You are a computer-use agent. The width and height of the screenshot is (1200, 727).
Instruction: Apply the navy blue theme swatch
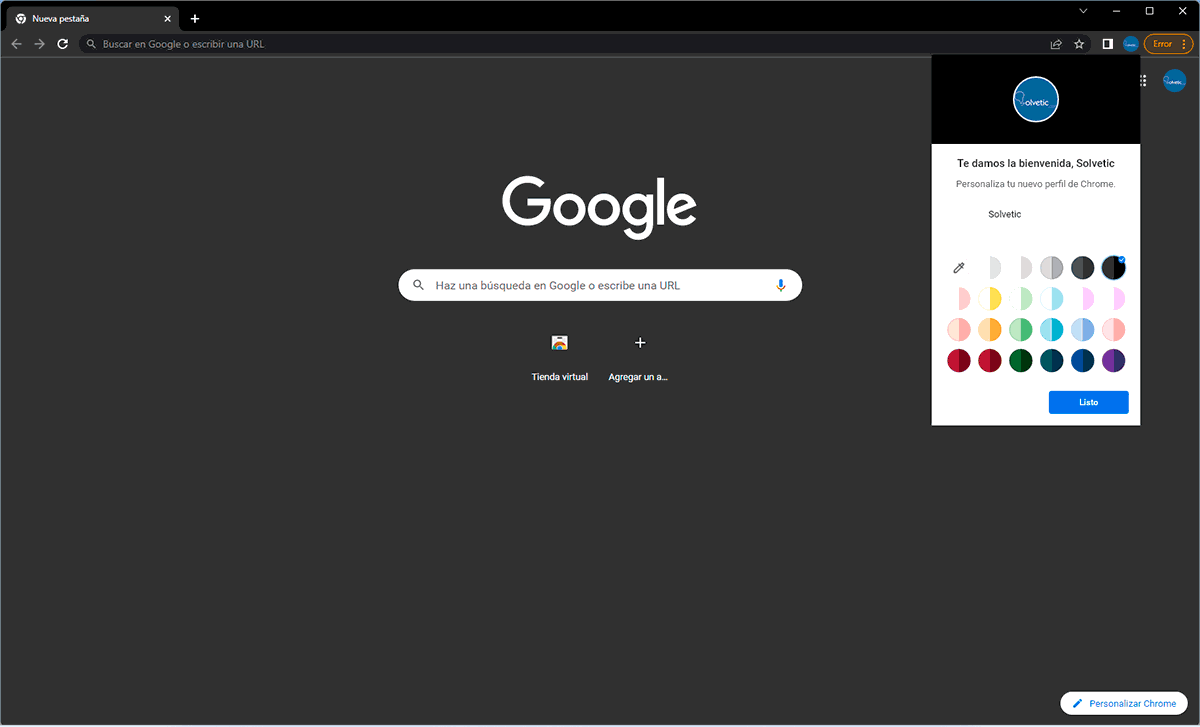[1083, 360]
